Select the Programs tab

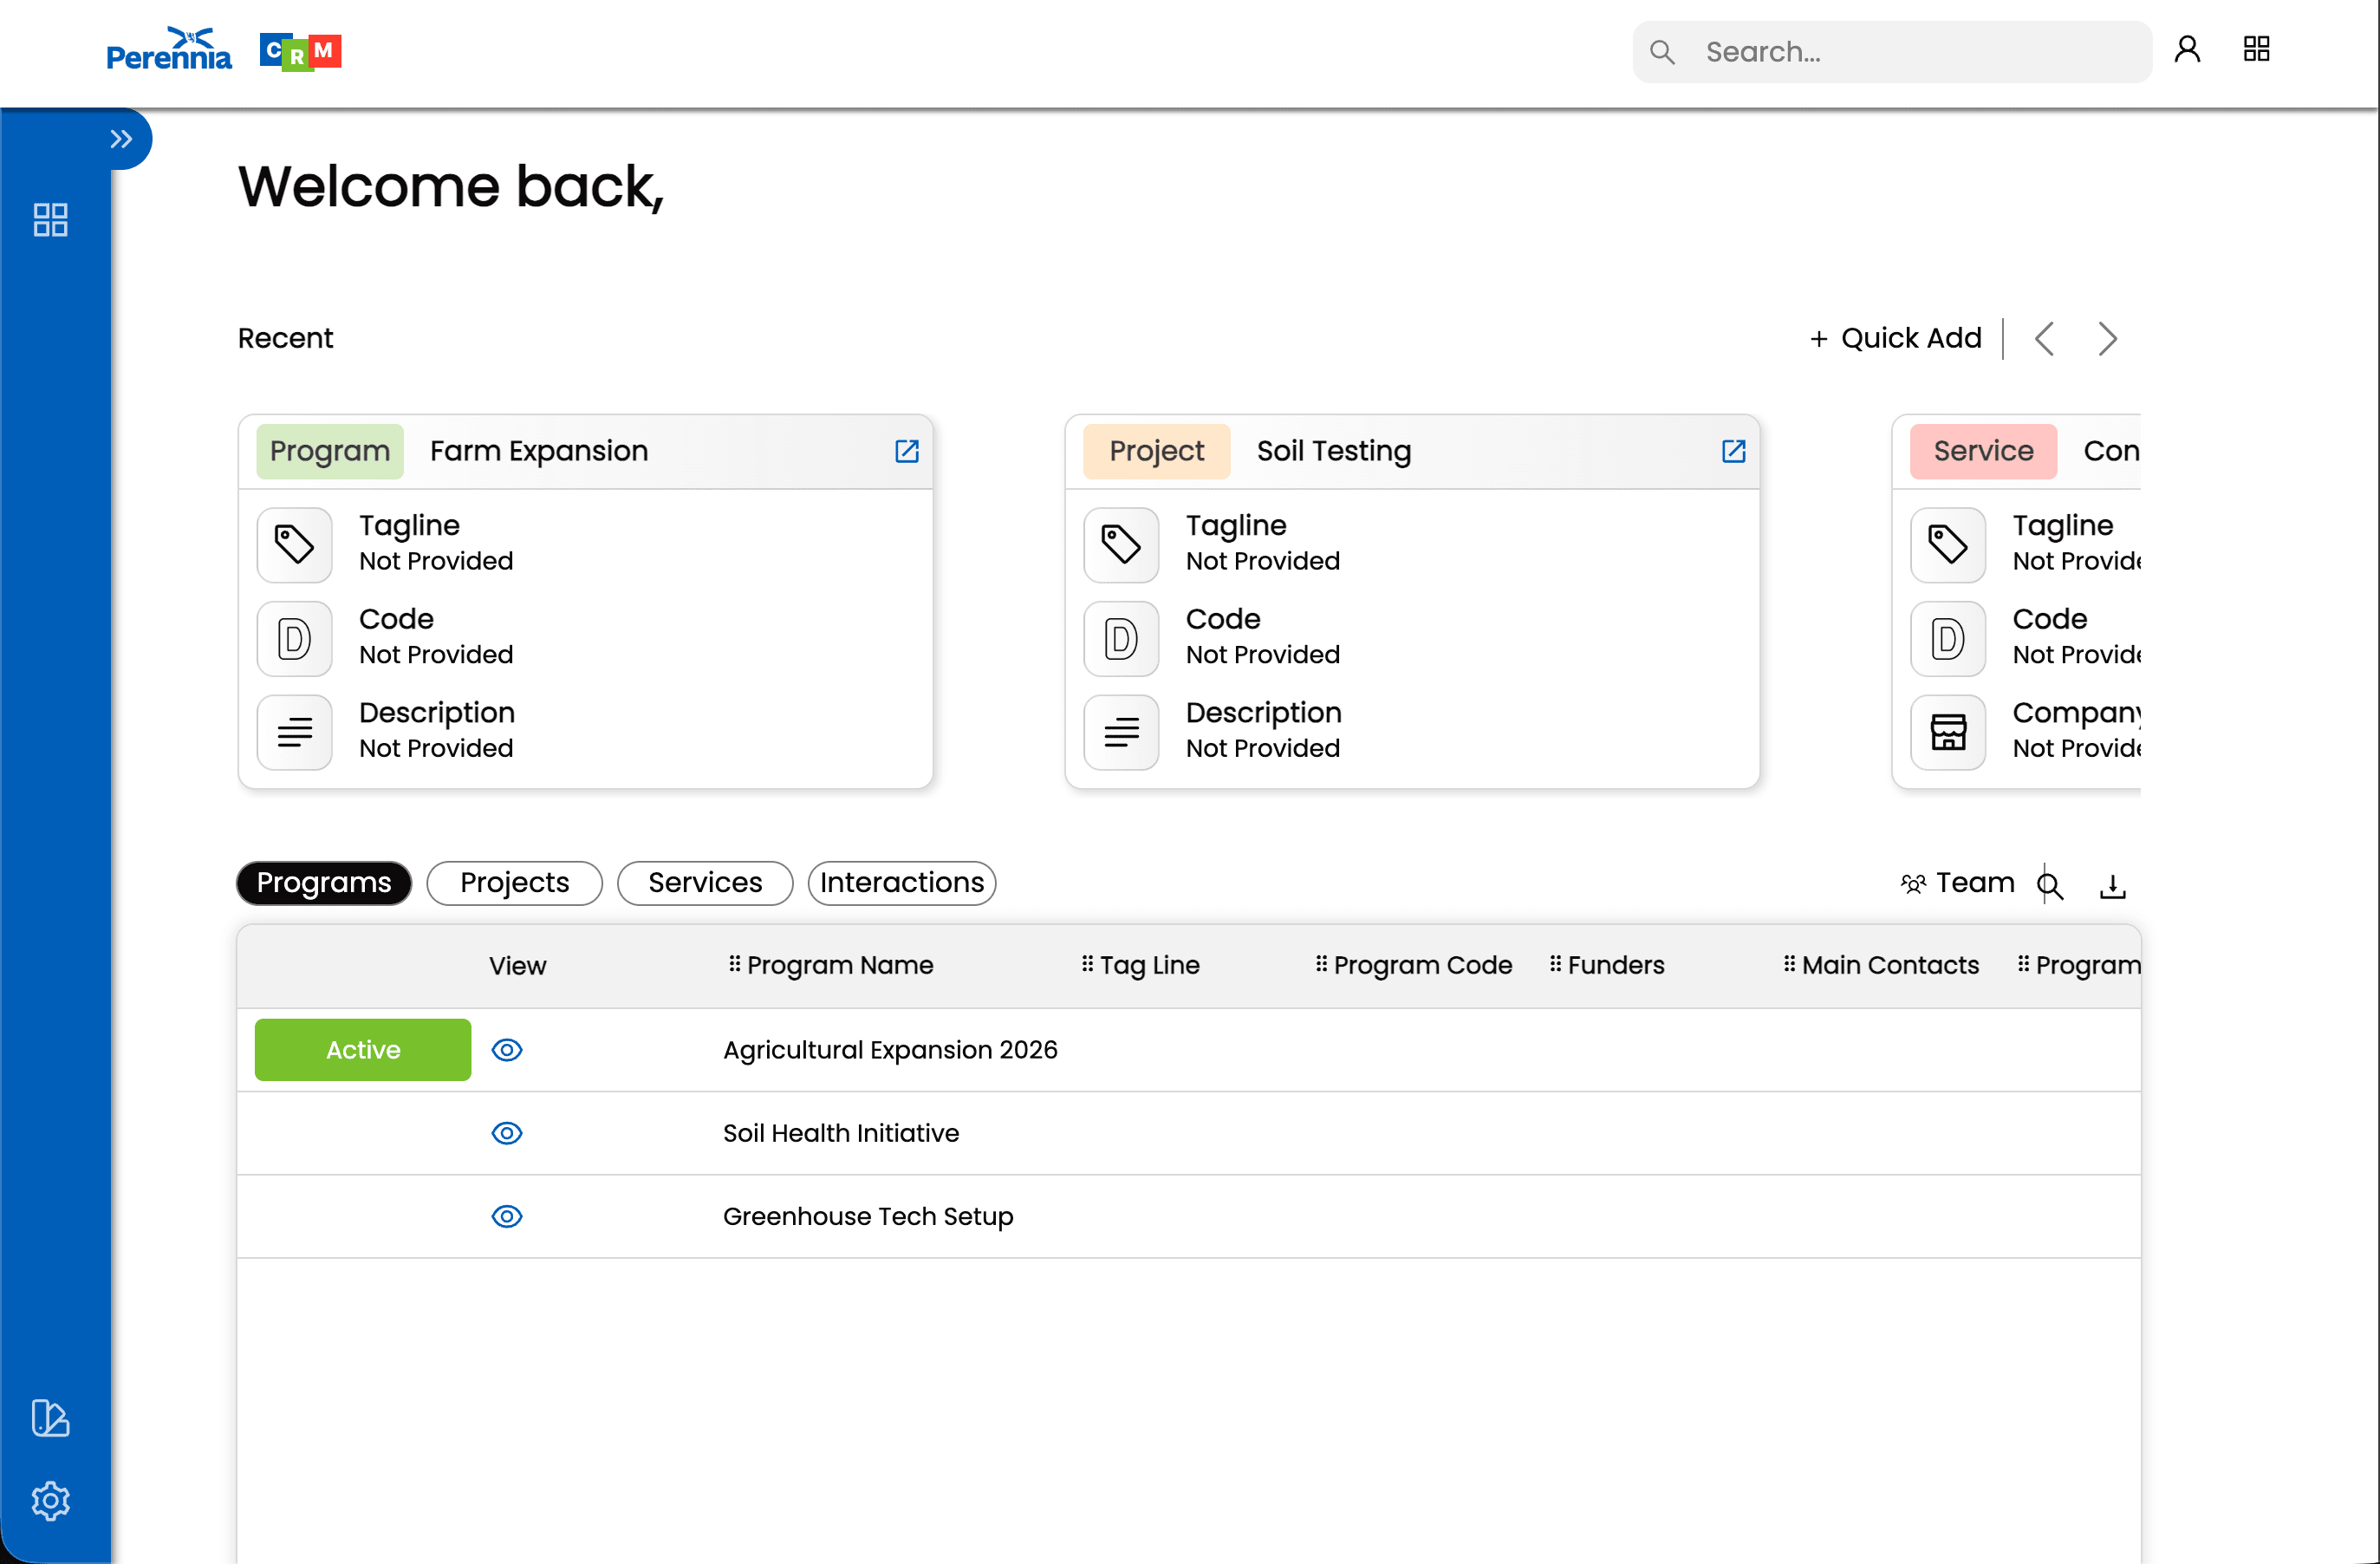coord(324,883)
